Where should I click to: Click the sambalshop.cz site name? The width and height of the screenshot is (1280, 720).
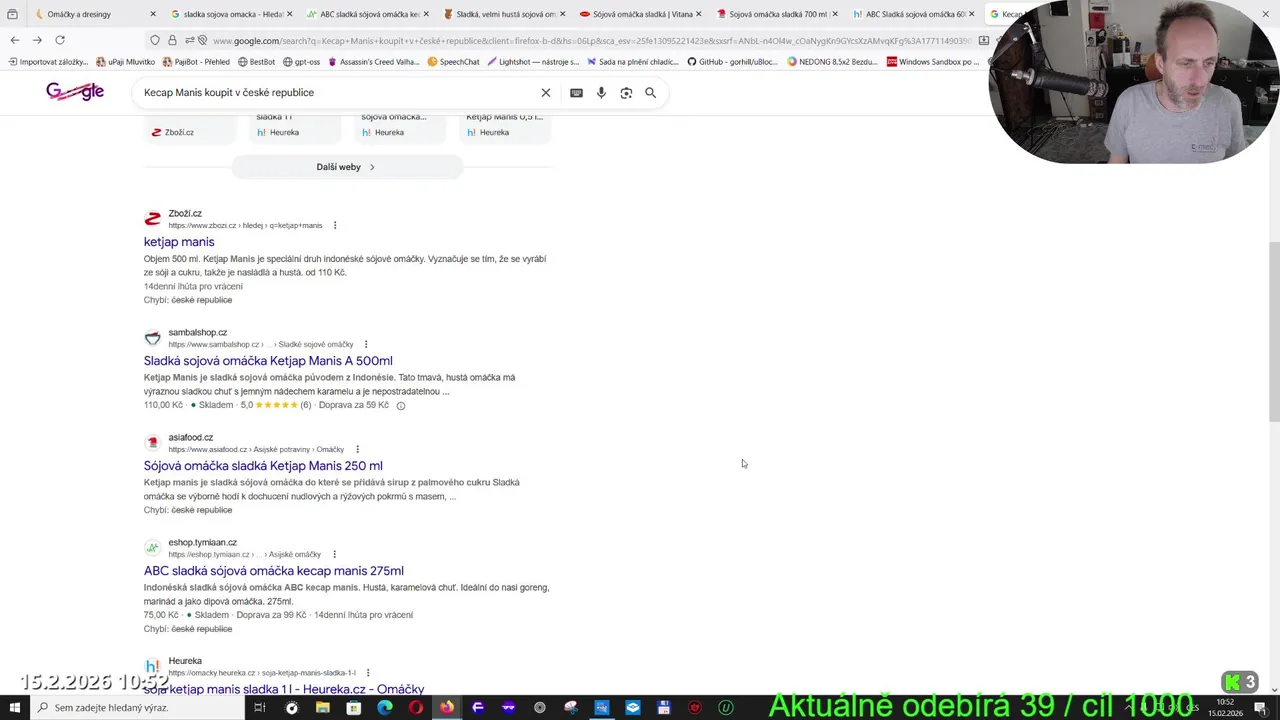tap(198, 332)
